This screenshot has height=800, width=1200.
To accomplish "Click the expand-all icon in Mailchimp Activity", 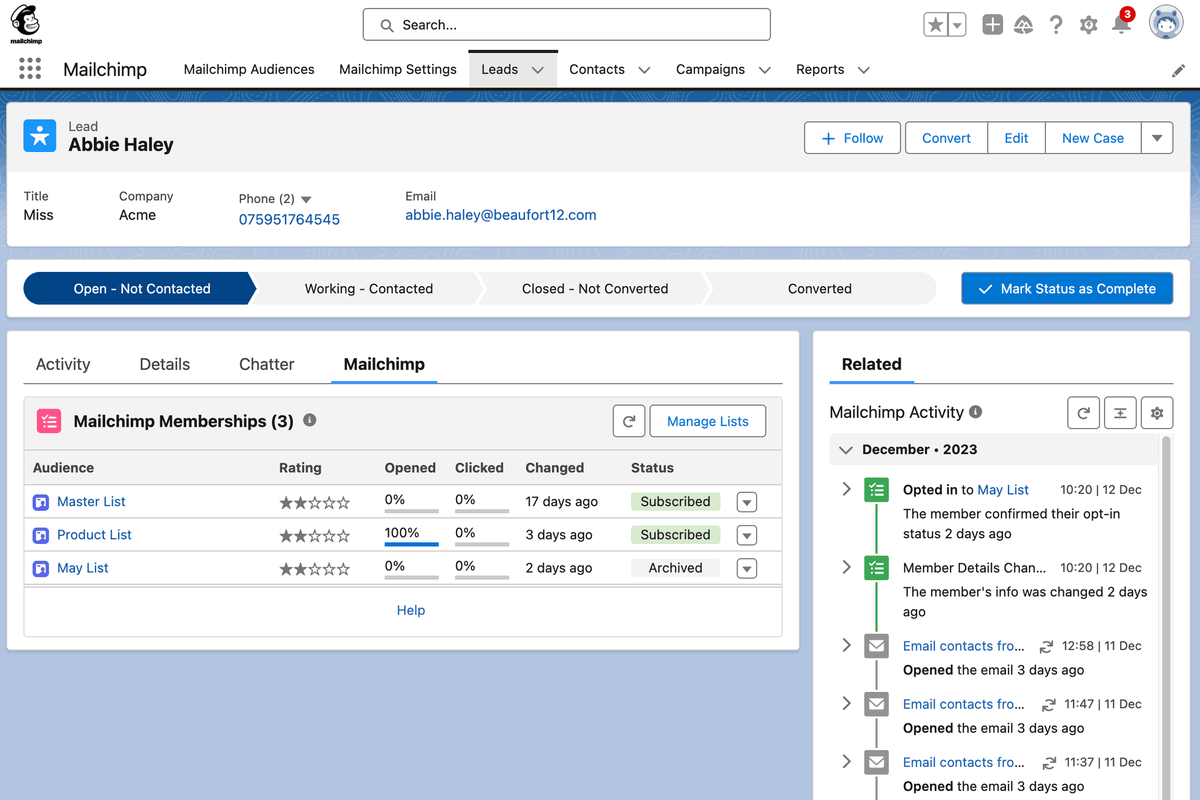I will pyautogui.click(x=1120, y=412).
